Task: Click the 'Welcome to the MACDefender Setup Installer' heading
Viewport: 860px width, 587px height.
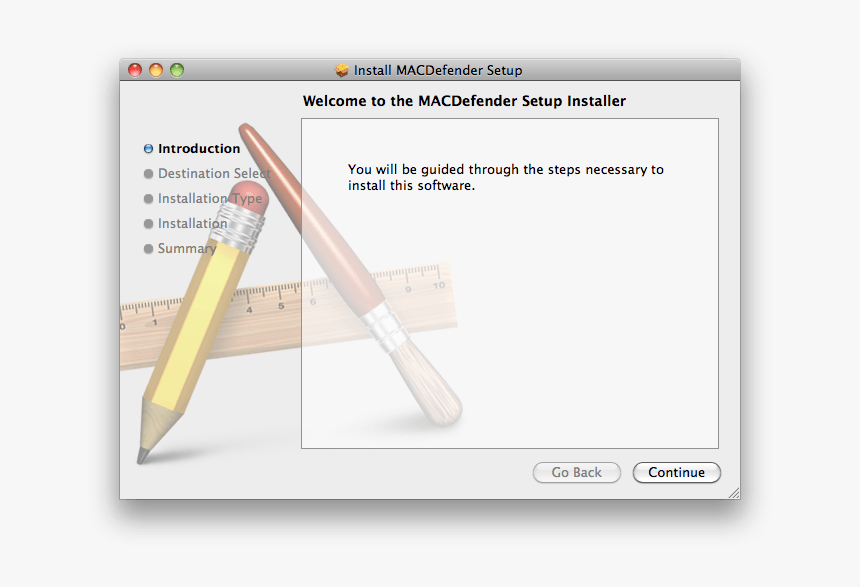Action: coord(464,101)
